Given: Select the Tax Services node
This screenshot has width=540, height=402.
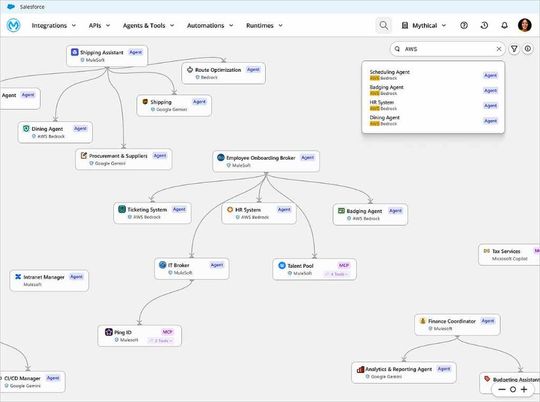Looking at the screenshot, I should (509, 255).
